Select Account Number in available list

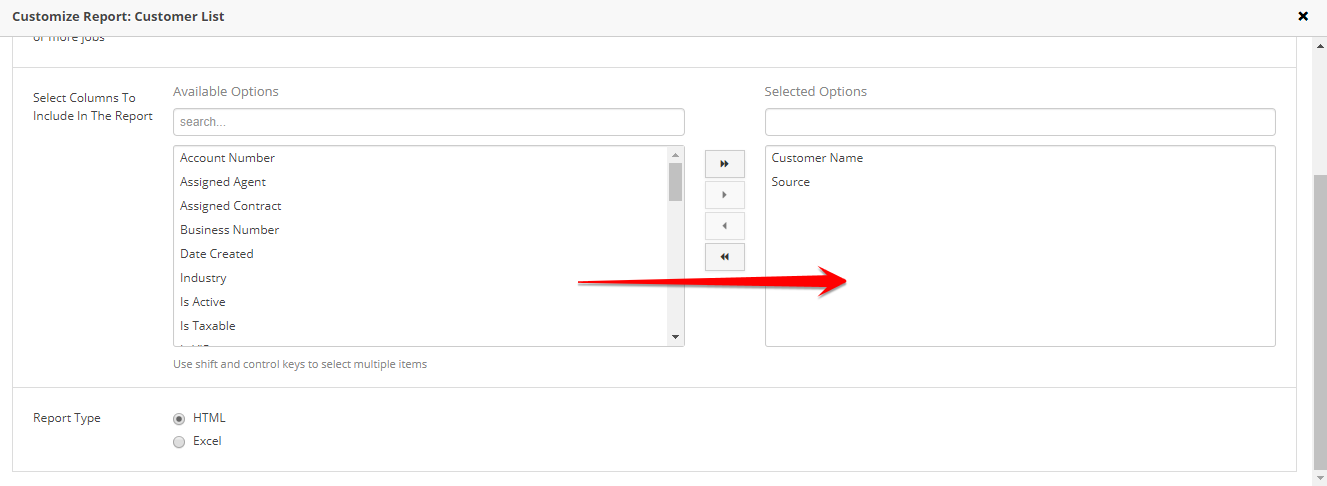click(x=421, y=158)
